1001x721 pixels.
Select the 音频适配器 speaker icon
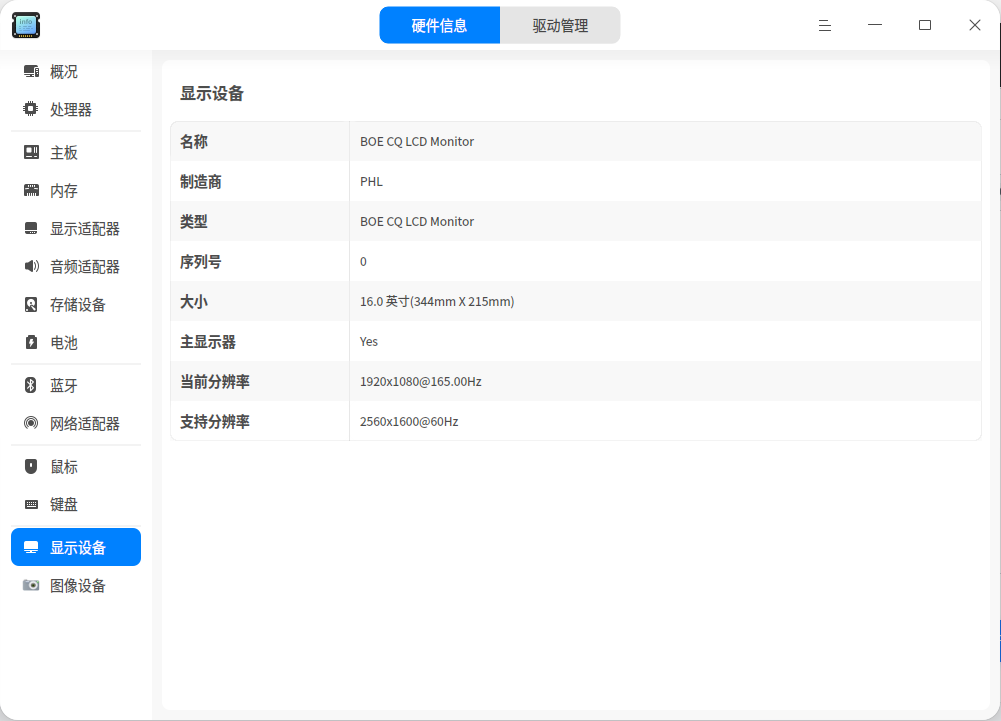point(31,266)
